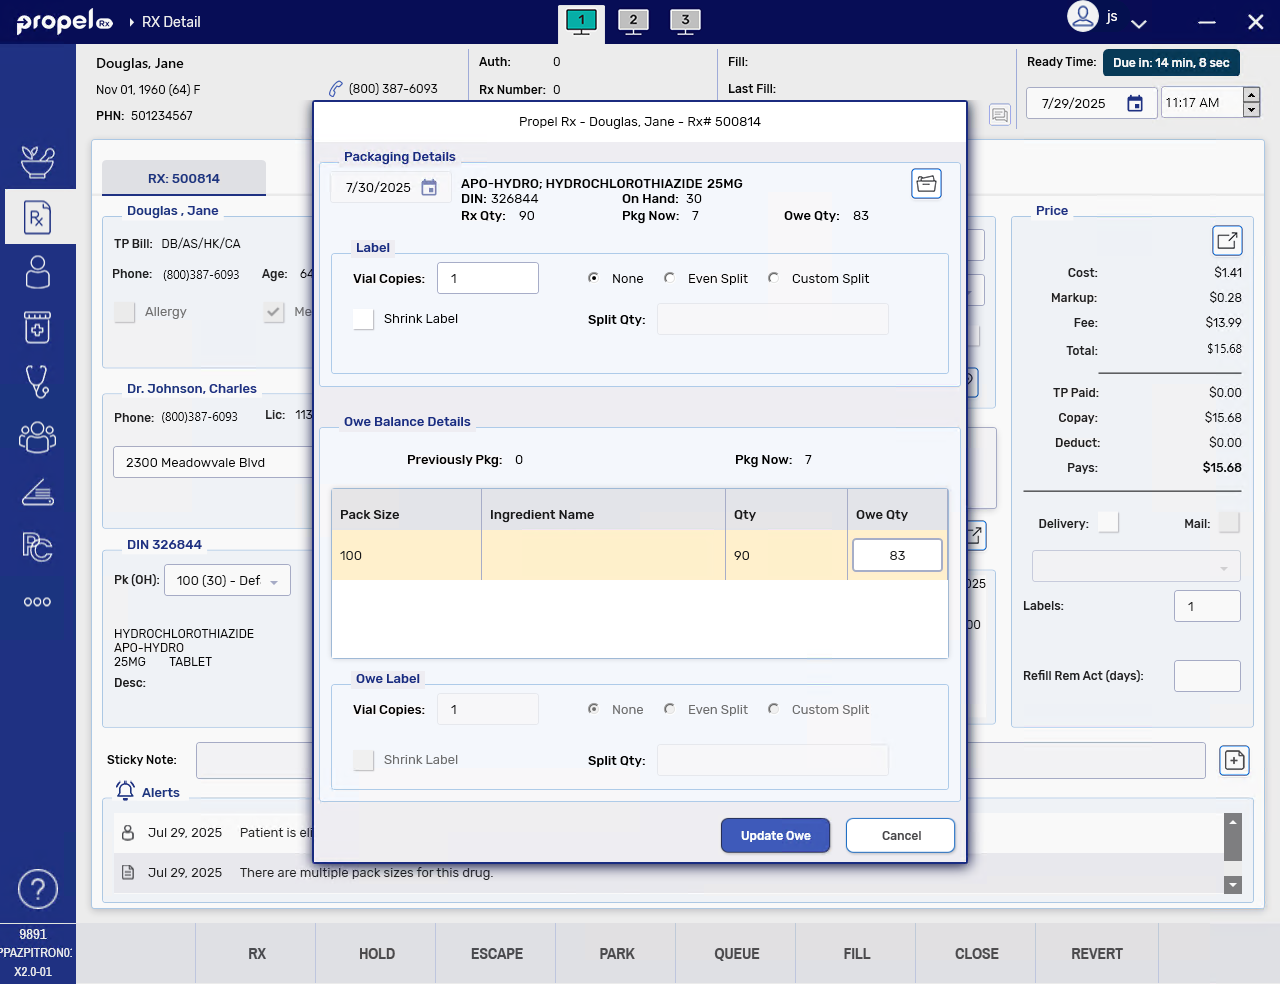The width and height of the screenshot is (1280, 984).
Task: Open the Rx workbench icon in sidebar
Action: (x=37, y=217)
